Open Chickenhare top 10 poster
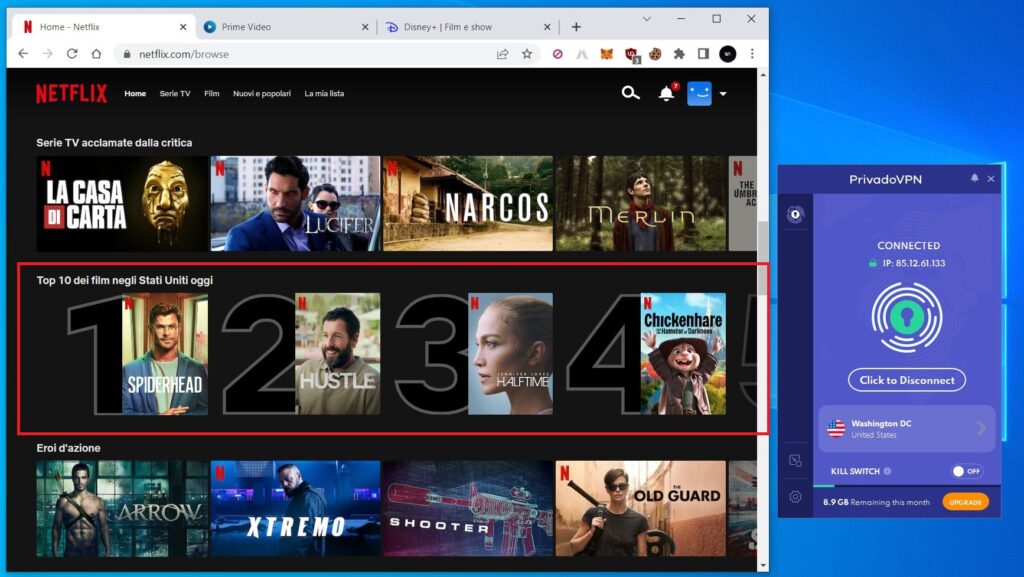The image size is (1024, 577). [683, 354]
